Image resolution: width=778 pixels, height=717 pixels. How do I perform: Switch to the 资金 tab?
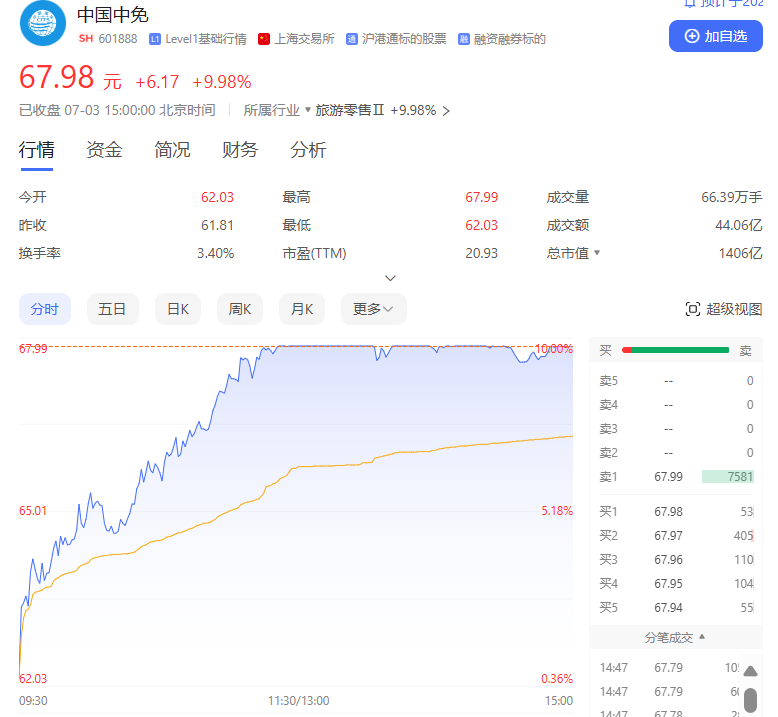click(104, 150)
